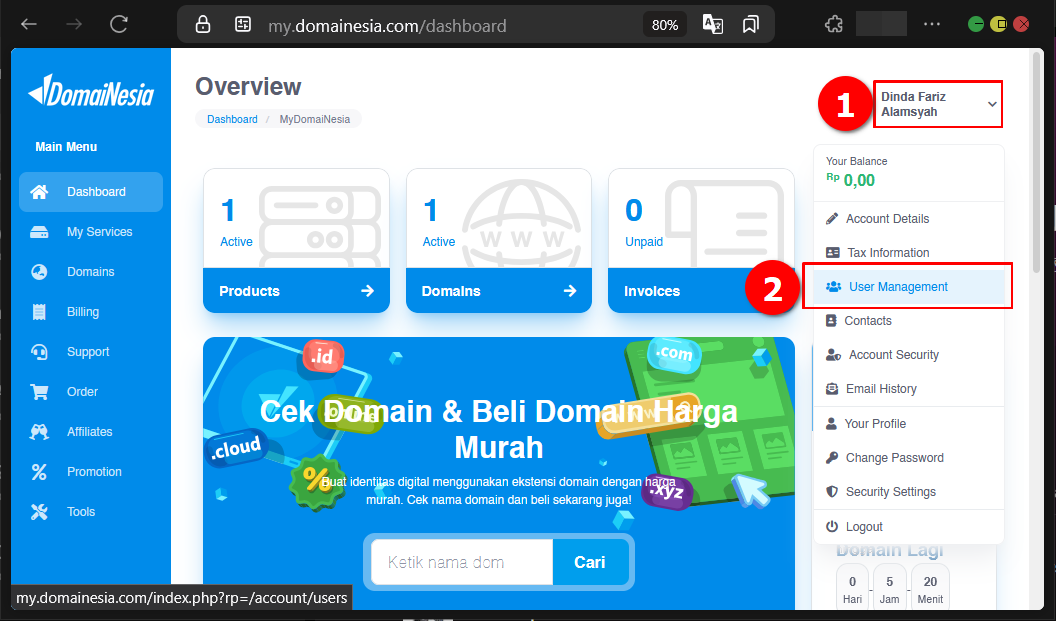Go to Domains in sidebar menu
This screenshot has height=621, width=1056.
[91, 272]
